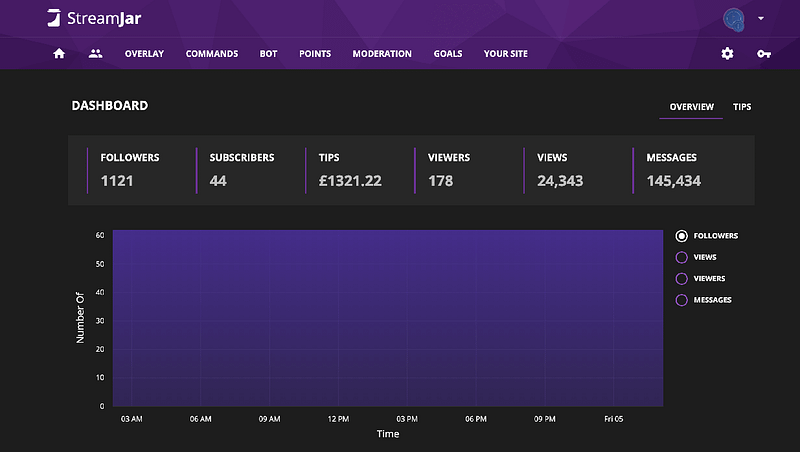This screenshot has width=800, height=452.
Task: Click the StreamJar logo
Action: [91, 18]
